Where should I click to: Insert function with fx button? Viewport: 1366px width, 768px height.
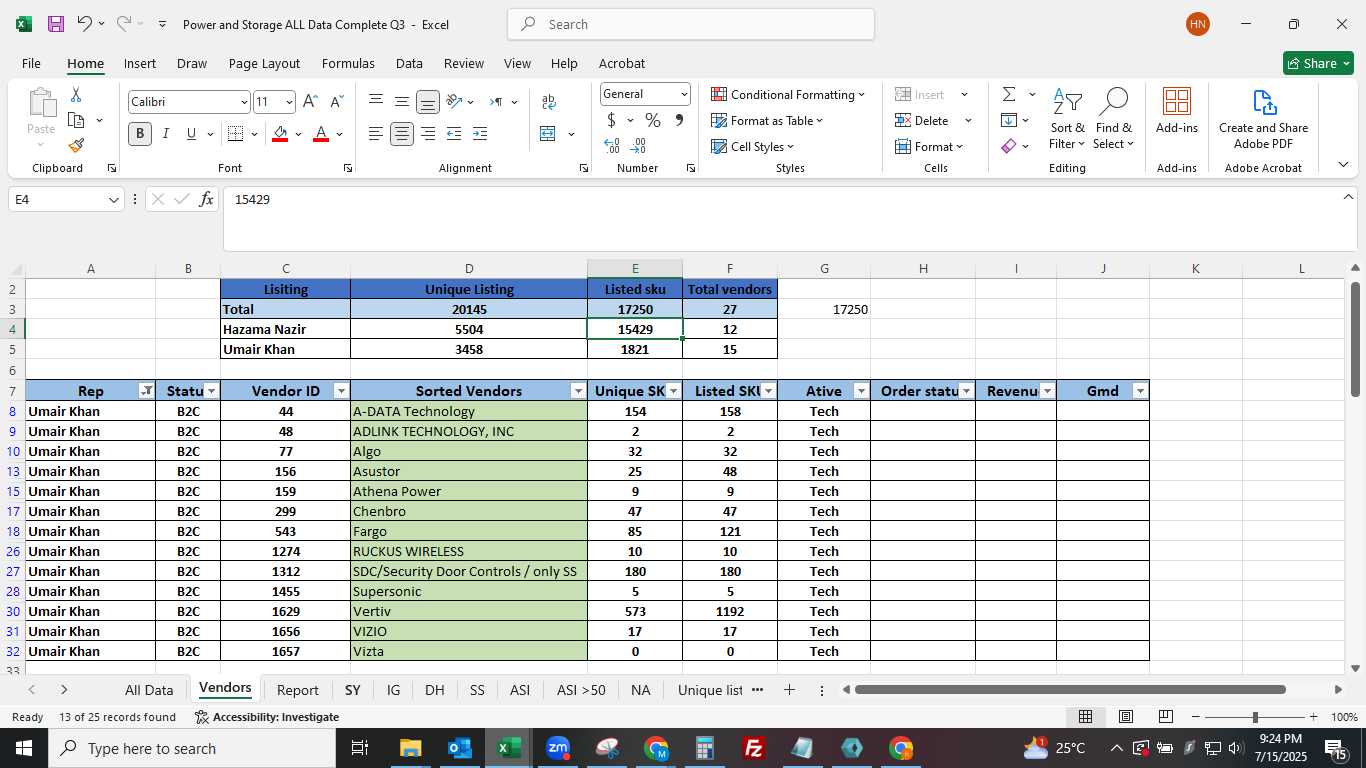pyautogui.click(x=206, y=199)
